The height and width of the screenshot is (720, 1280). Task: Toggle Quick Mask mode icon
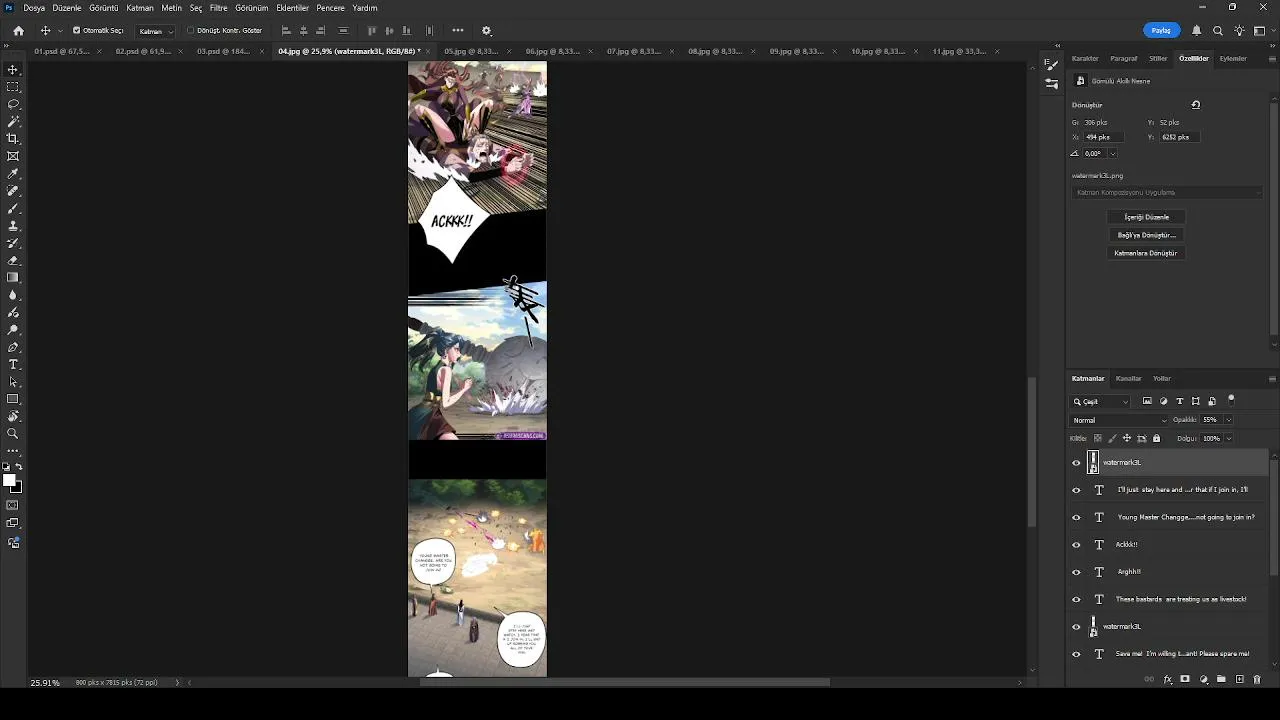[13, 505]
